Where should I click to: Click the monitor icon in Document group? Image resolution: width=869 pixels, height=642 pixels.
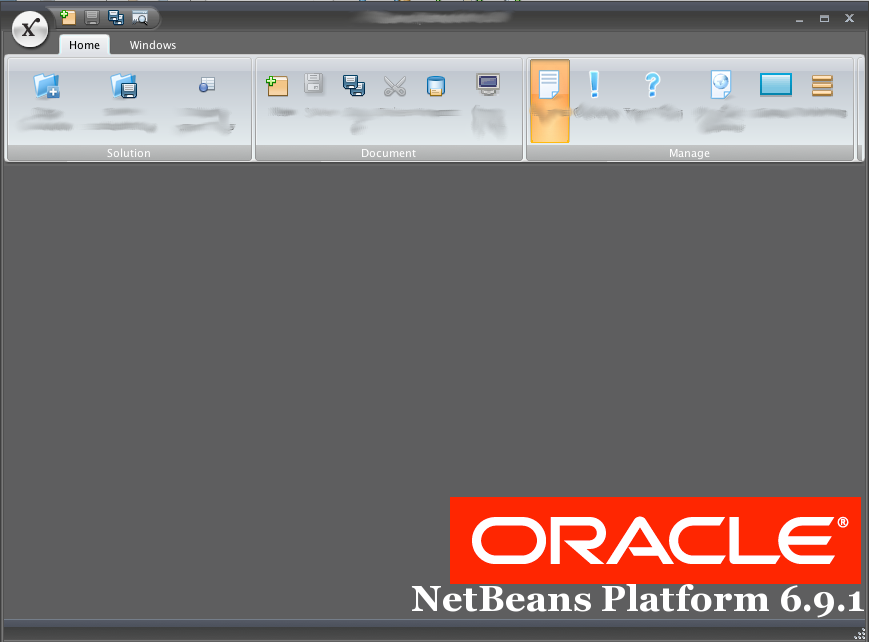(487, 85)
